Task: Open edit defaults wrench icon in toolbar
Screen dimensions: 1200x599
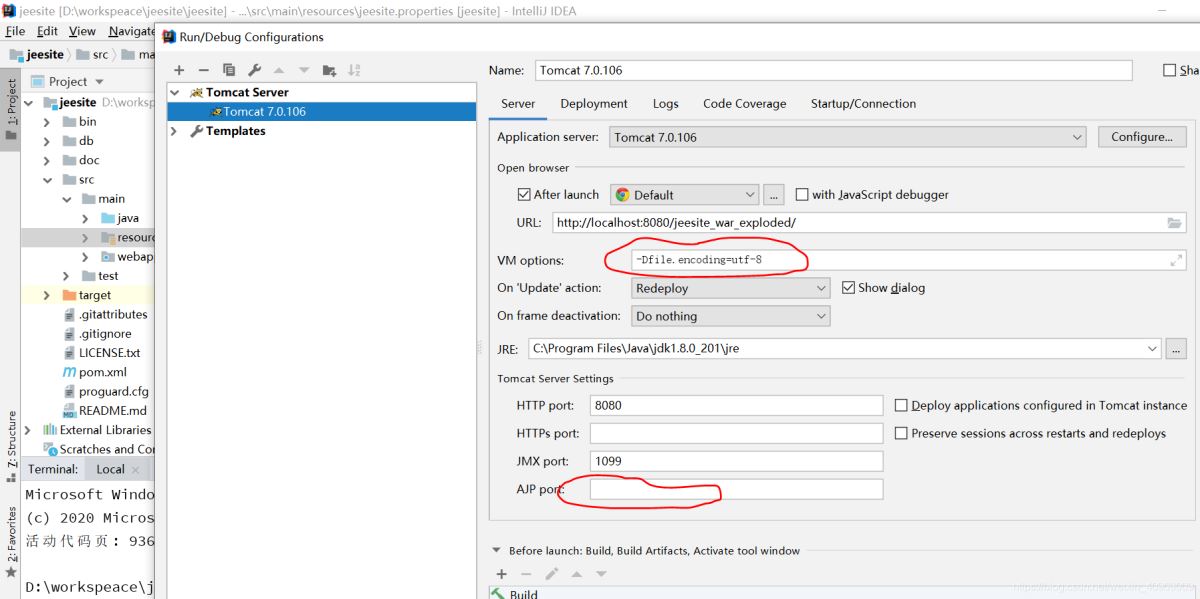Action: click(254, 70)
